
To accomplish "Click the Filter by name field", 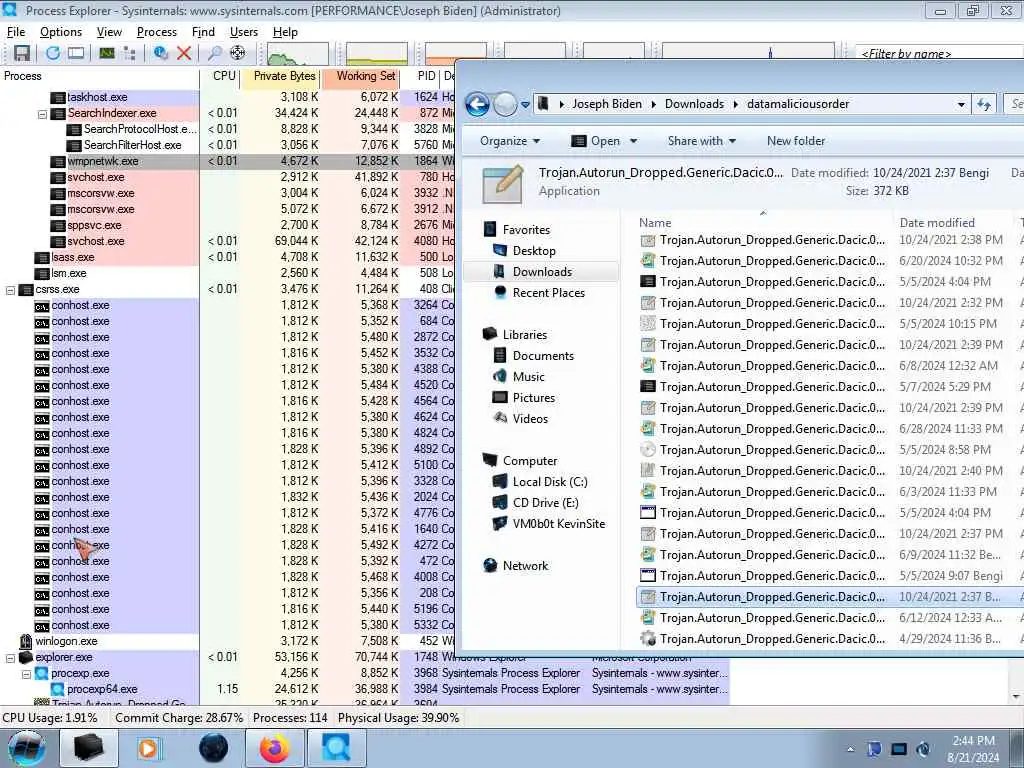I will [939, 54].
